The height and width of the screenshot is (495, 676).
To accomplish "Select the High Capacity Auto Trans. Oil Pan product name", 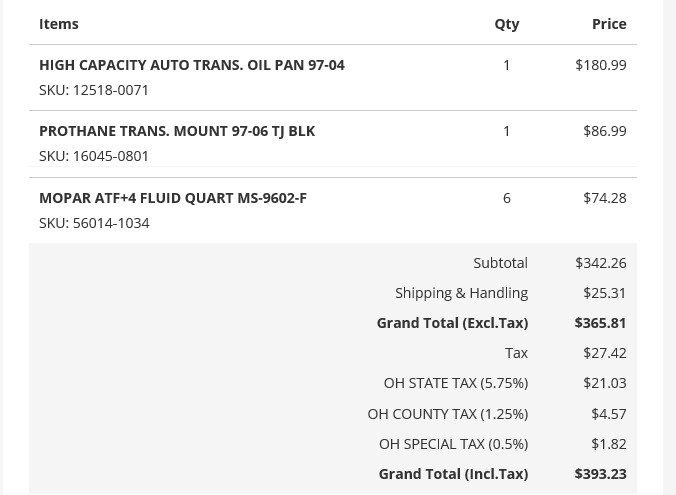I will click(x=191, y=65).
